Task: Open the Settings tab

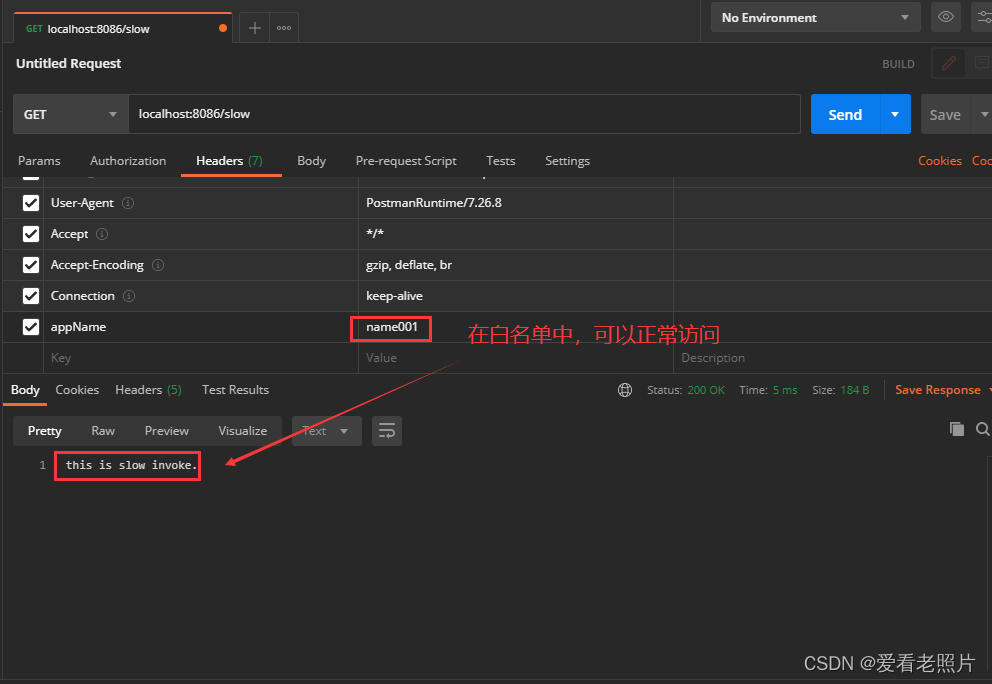Action: (567, 161)
